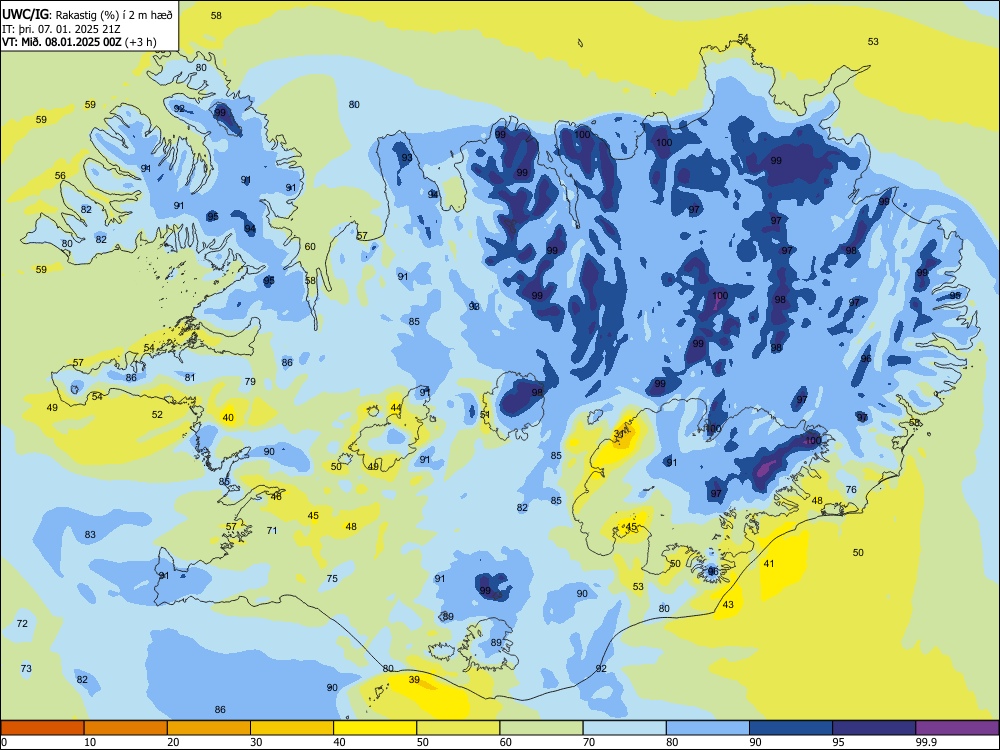Click the bright yellow 40–50 legend swatch
Image resolution: width=1000 pixels, height=750 pixels.
pyautogui.click(x=375, y=728)
